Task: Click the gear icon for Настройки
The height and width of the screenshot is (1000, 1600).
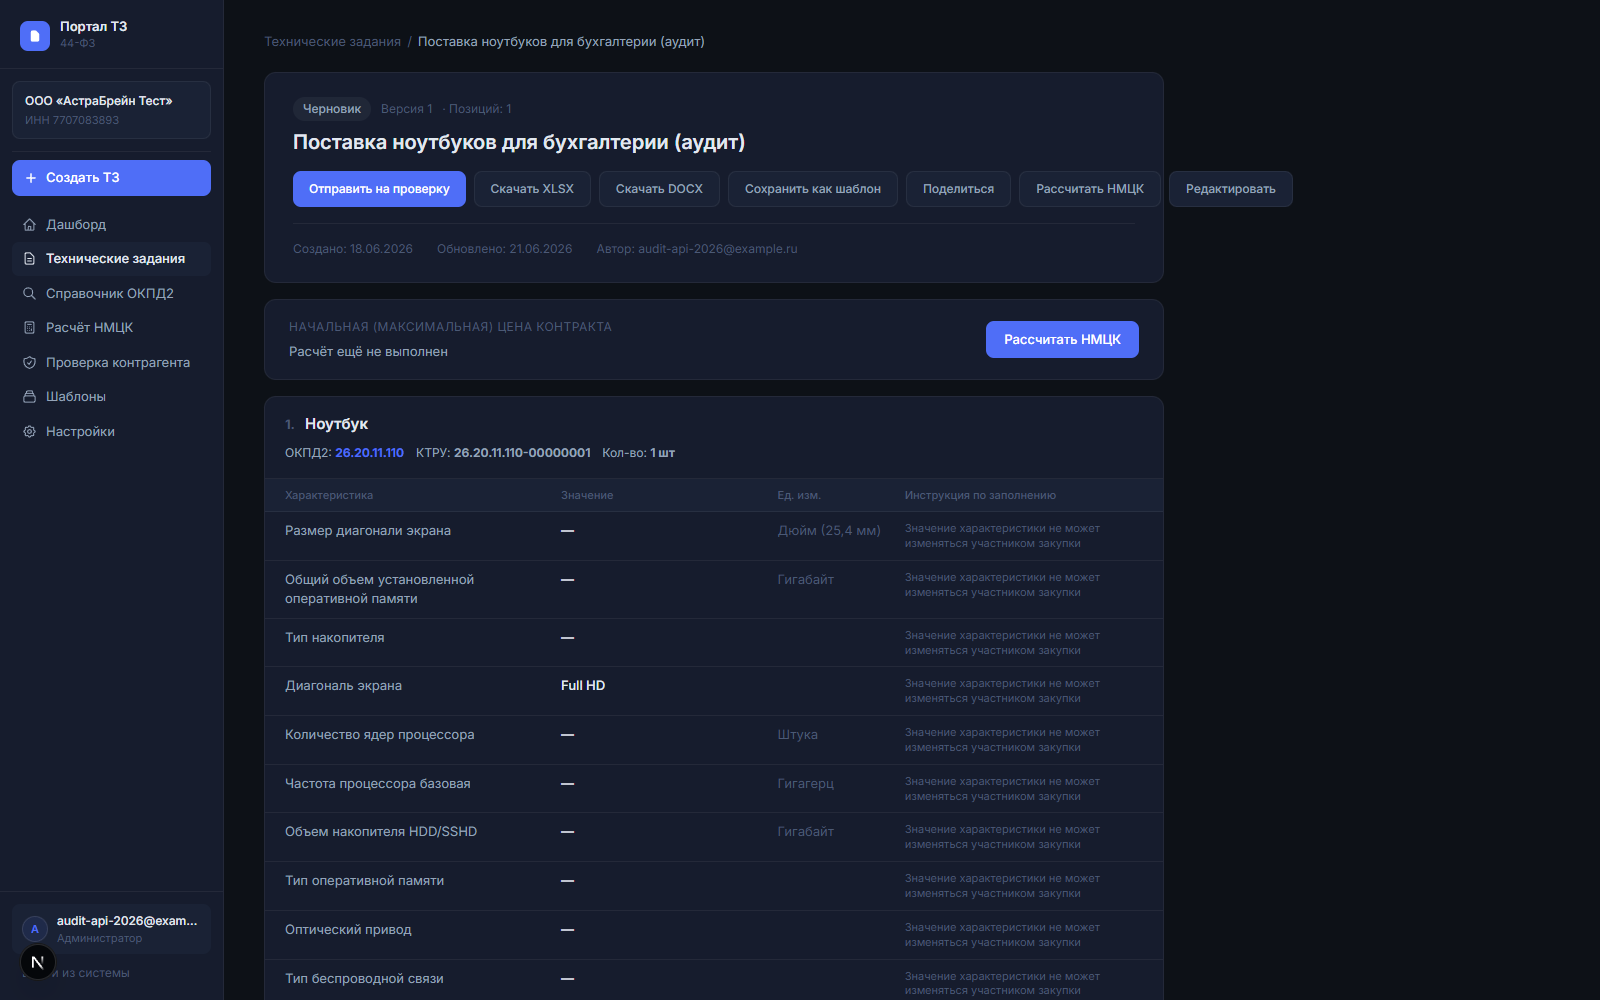Action: tap(30, 432)
